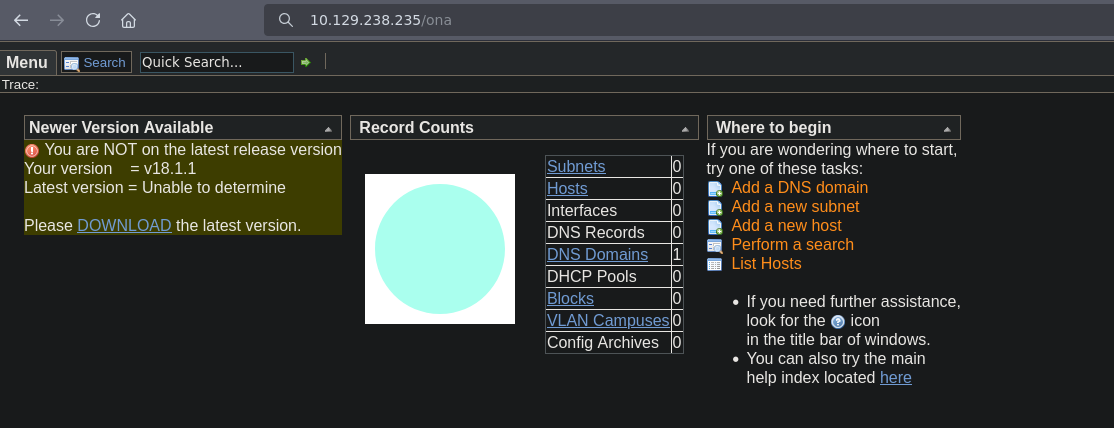Open the Search button in toolbar
1114x428 pixels.
[96, 62]
